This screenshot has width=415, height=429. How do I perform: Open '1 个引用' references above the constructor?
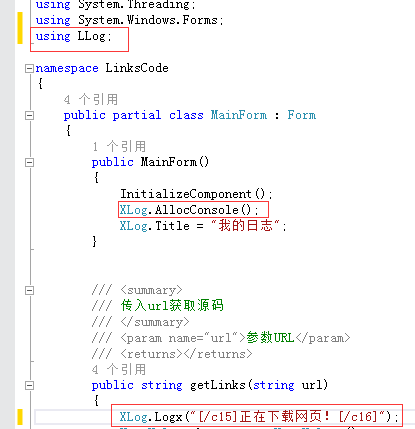[119, 146]
